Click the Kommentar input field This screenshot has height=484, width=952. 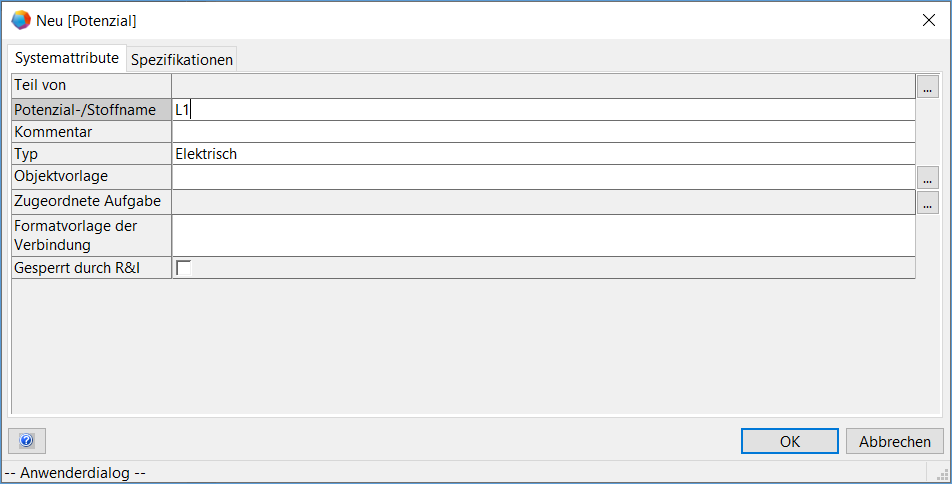(x=543, y=132)
